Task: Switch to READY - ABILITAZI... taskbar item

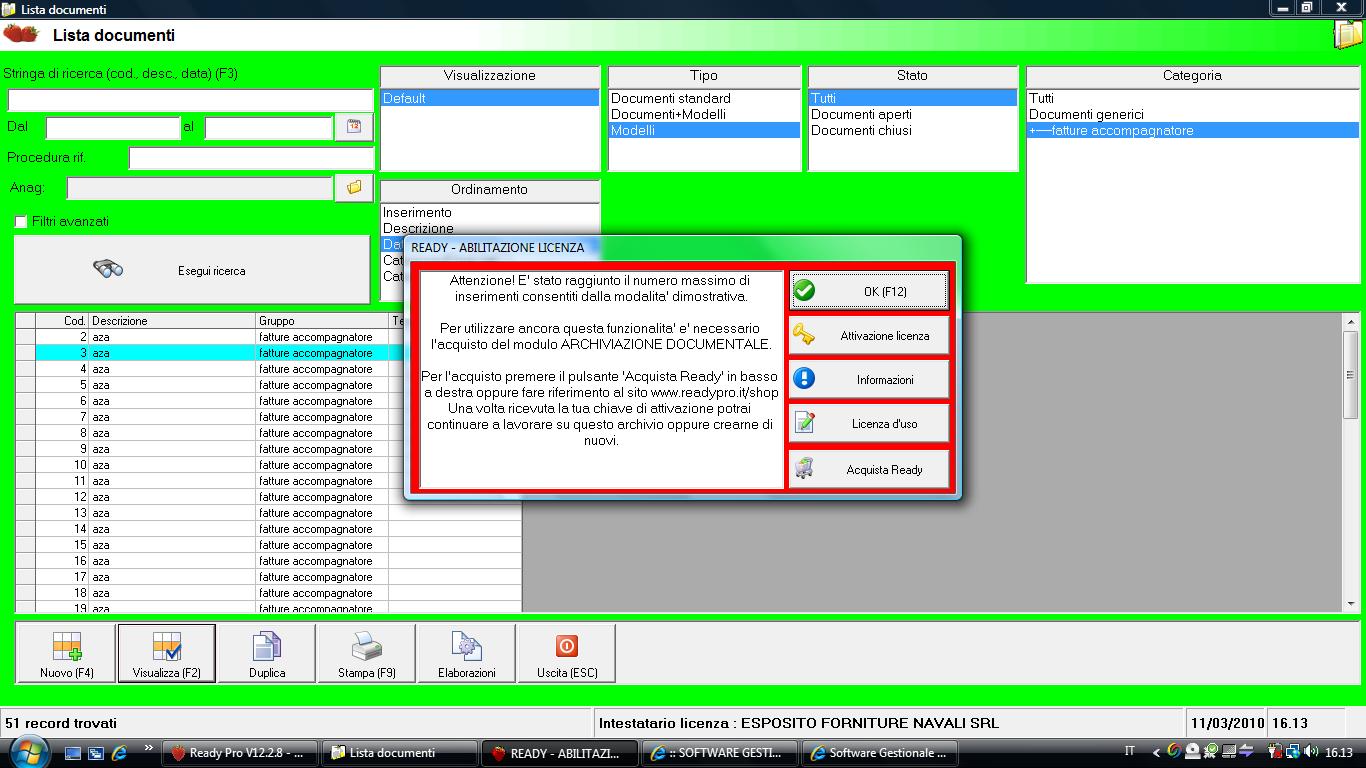Action: pos(560,753)
